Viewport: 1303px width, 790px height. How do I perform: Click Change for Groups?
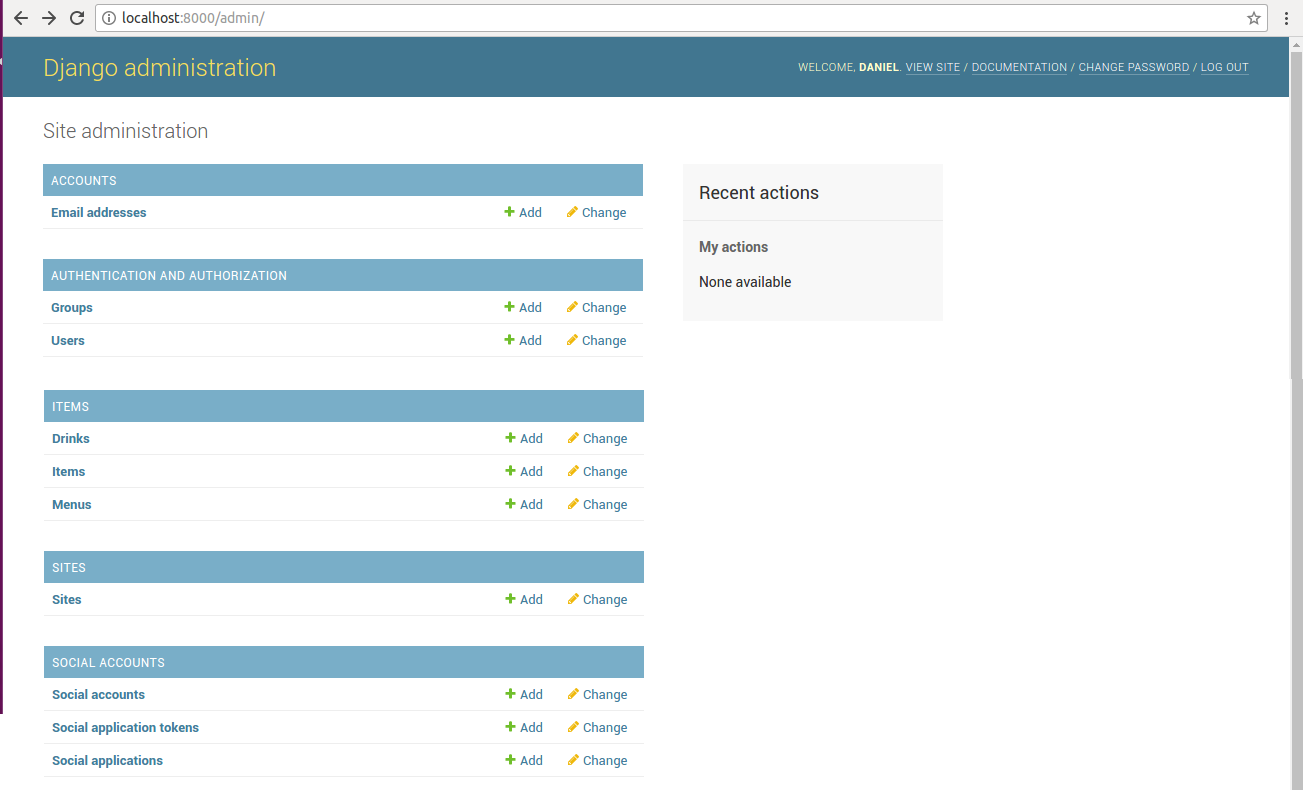click(x=596, y=307)
